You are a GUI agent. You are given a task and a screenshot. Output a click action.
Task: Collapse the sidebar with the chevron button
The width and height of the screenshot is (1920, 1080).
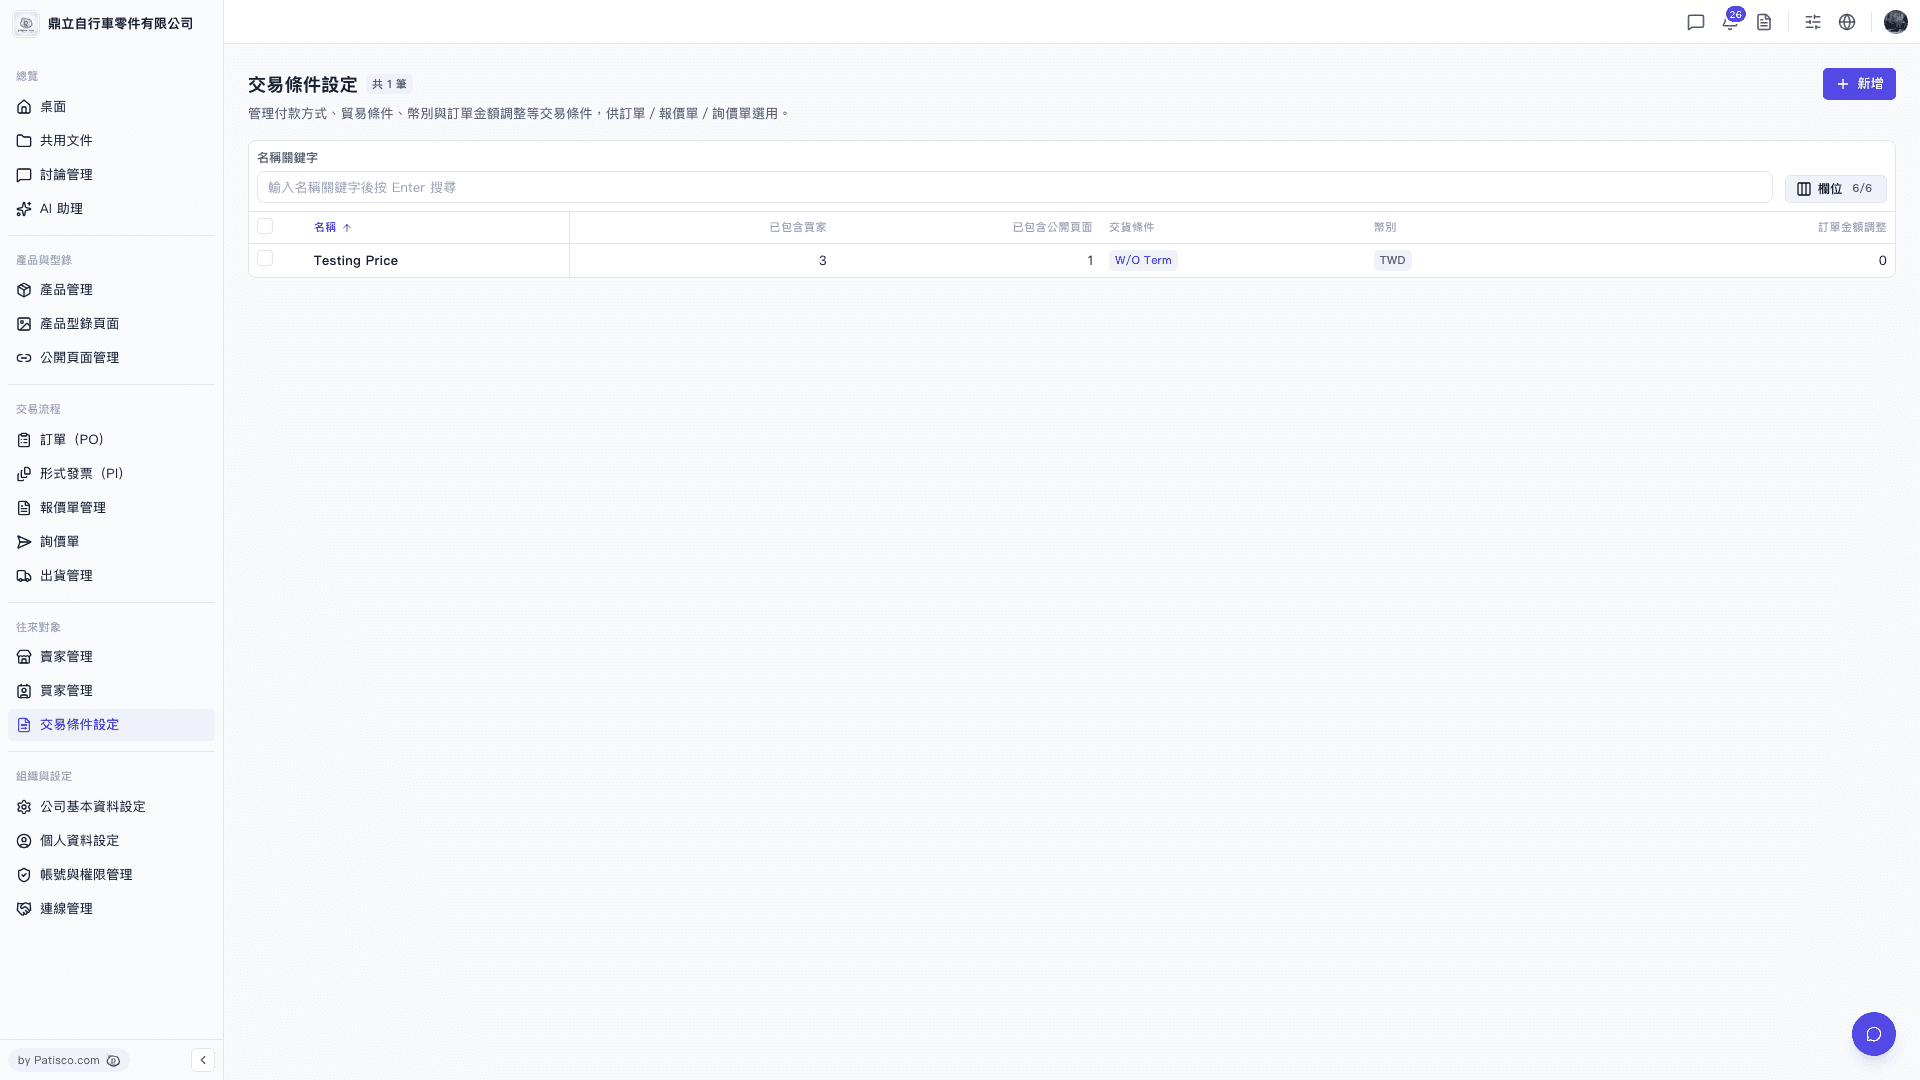203,1060
